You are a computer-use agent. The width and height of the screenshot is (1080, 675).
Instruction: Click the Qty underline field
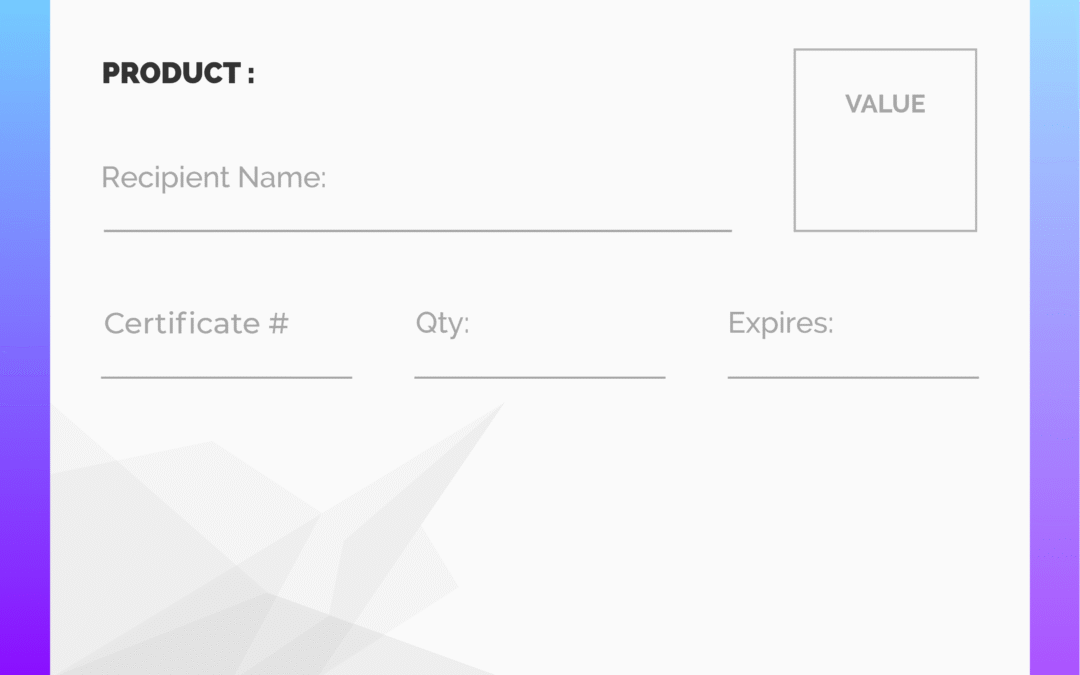(540, 377)
